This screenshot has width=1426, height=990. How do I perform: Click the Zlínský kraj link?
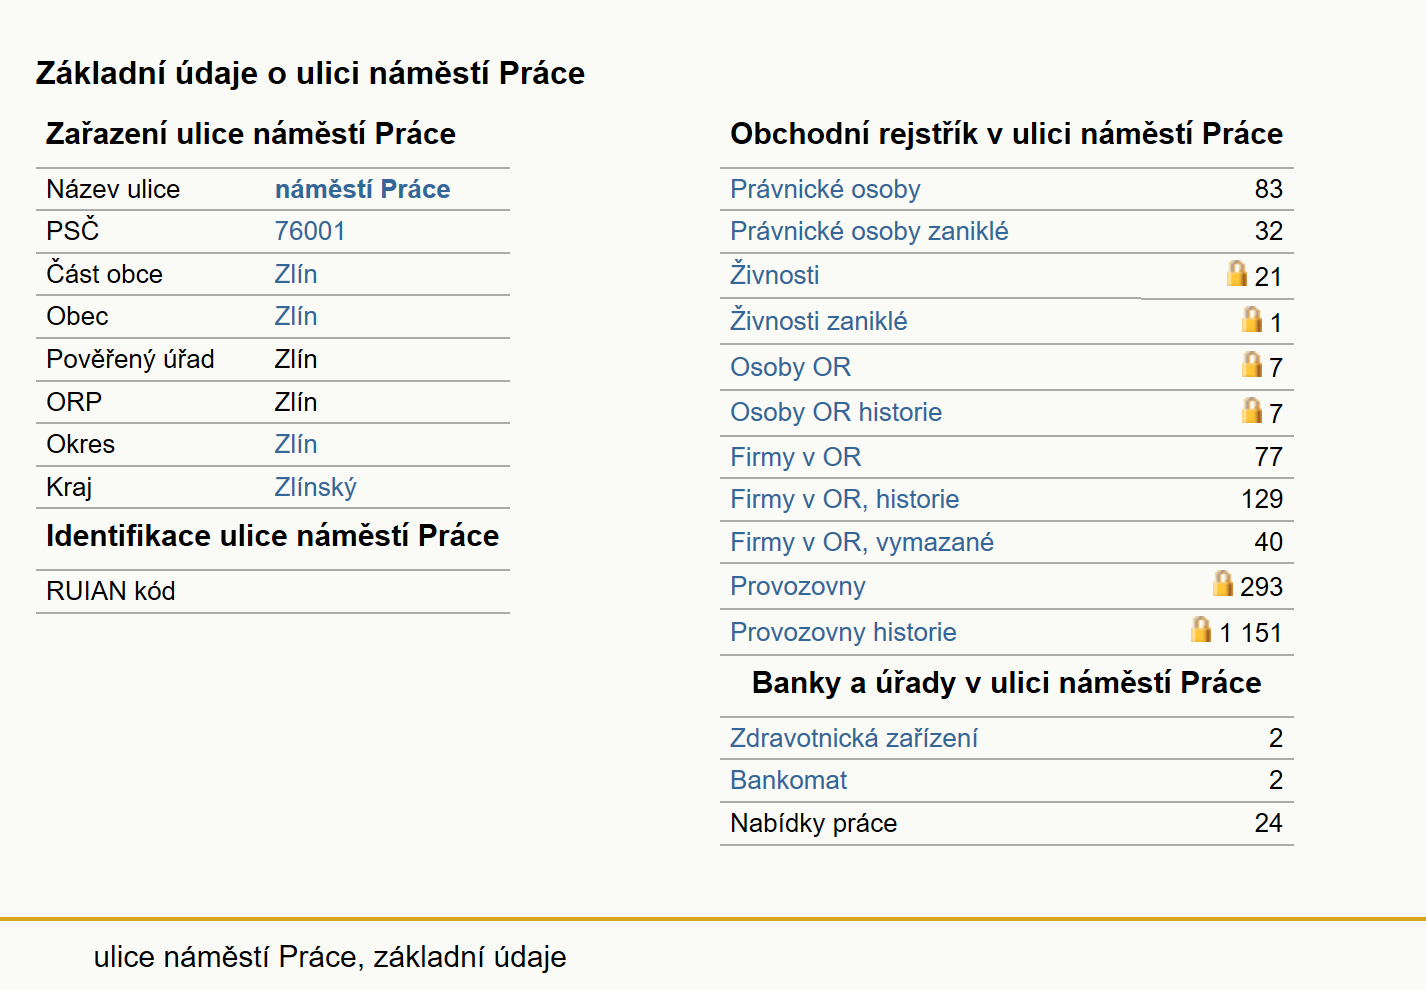tap(315, 487)
